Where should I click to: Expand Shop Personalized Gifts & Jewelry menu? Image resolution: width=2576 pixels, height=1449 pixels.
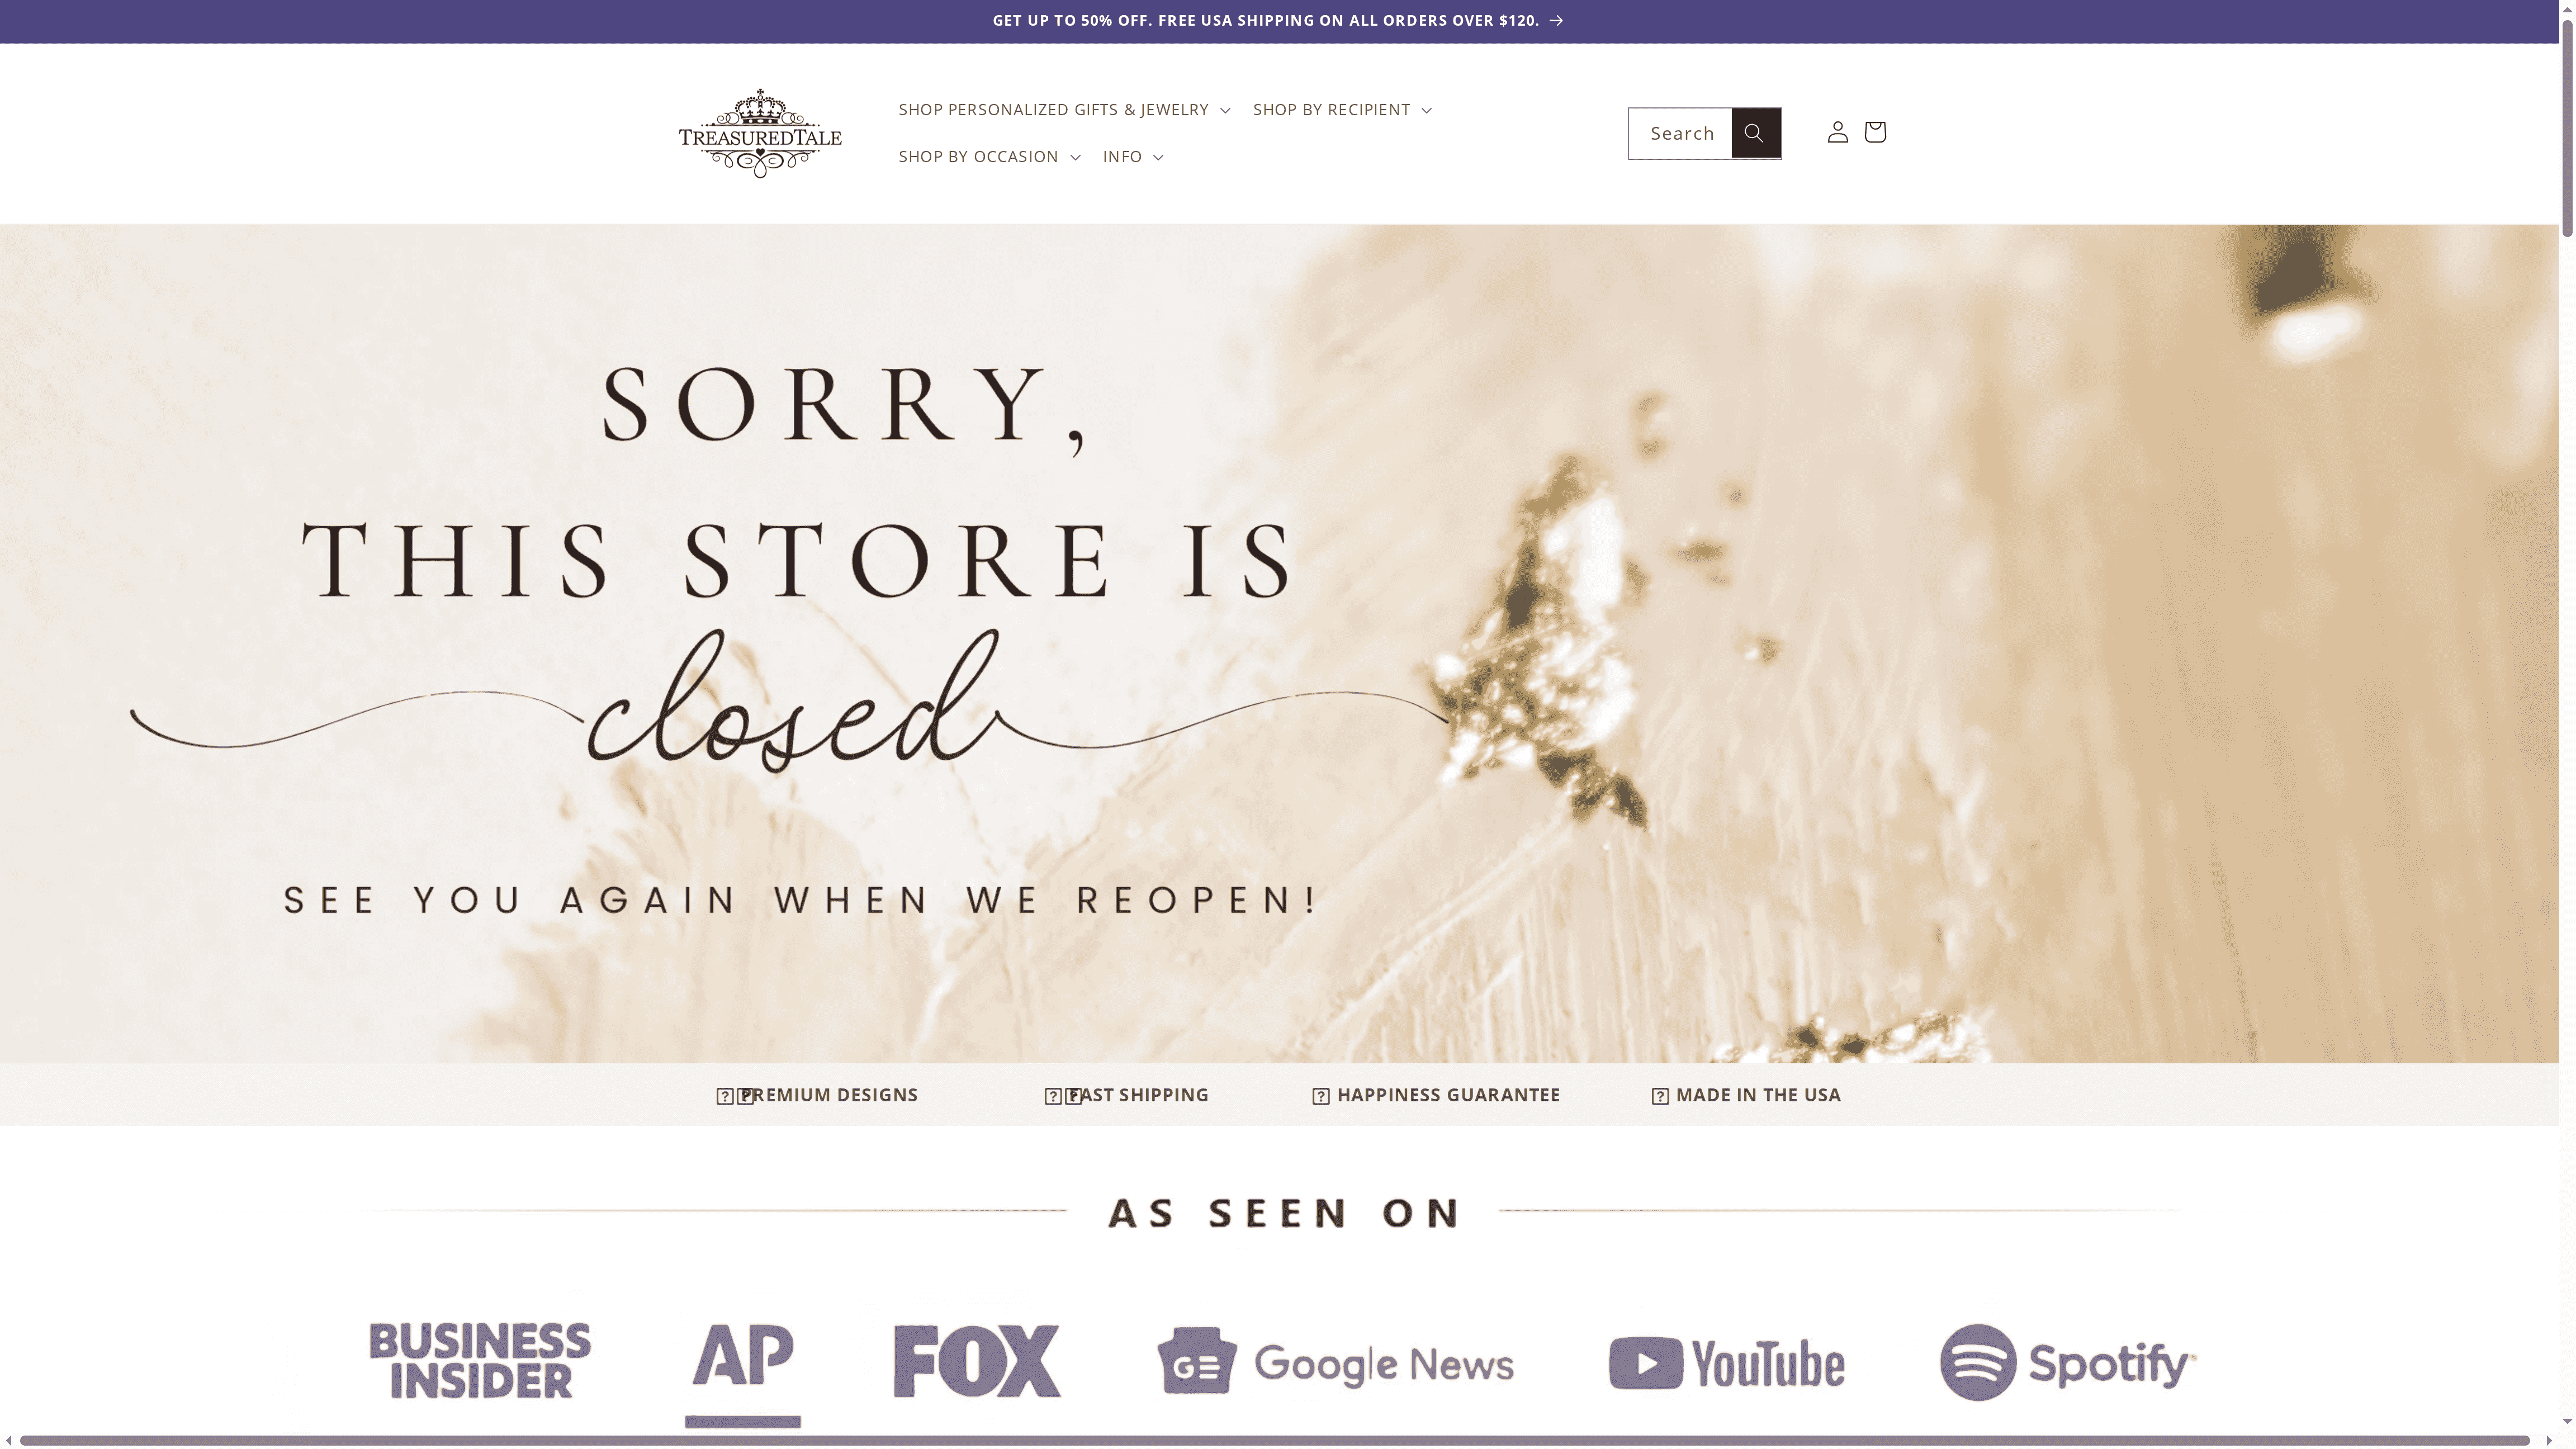(x=1064, y=109)
